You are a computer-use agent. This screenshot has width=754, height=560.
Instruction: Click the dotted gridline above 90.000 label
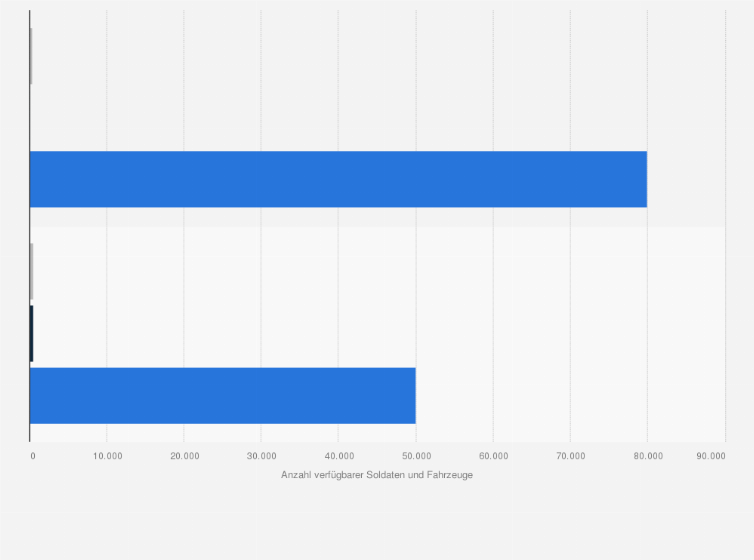[725, 226]
